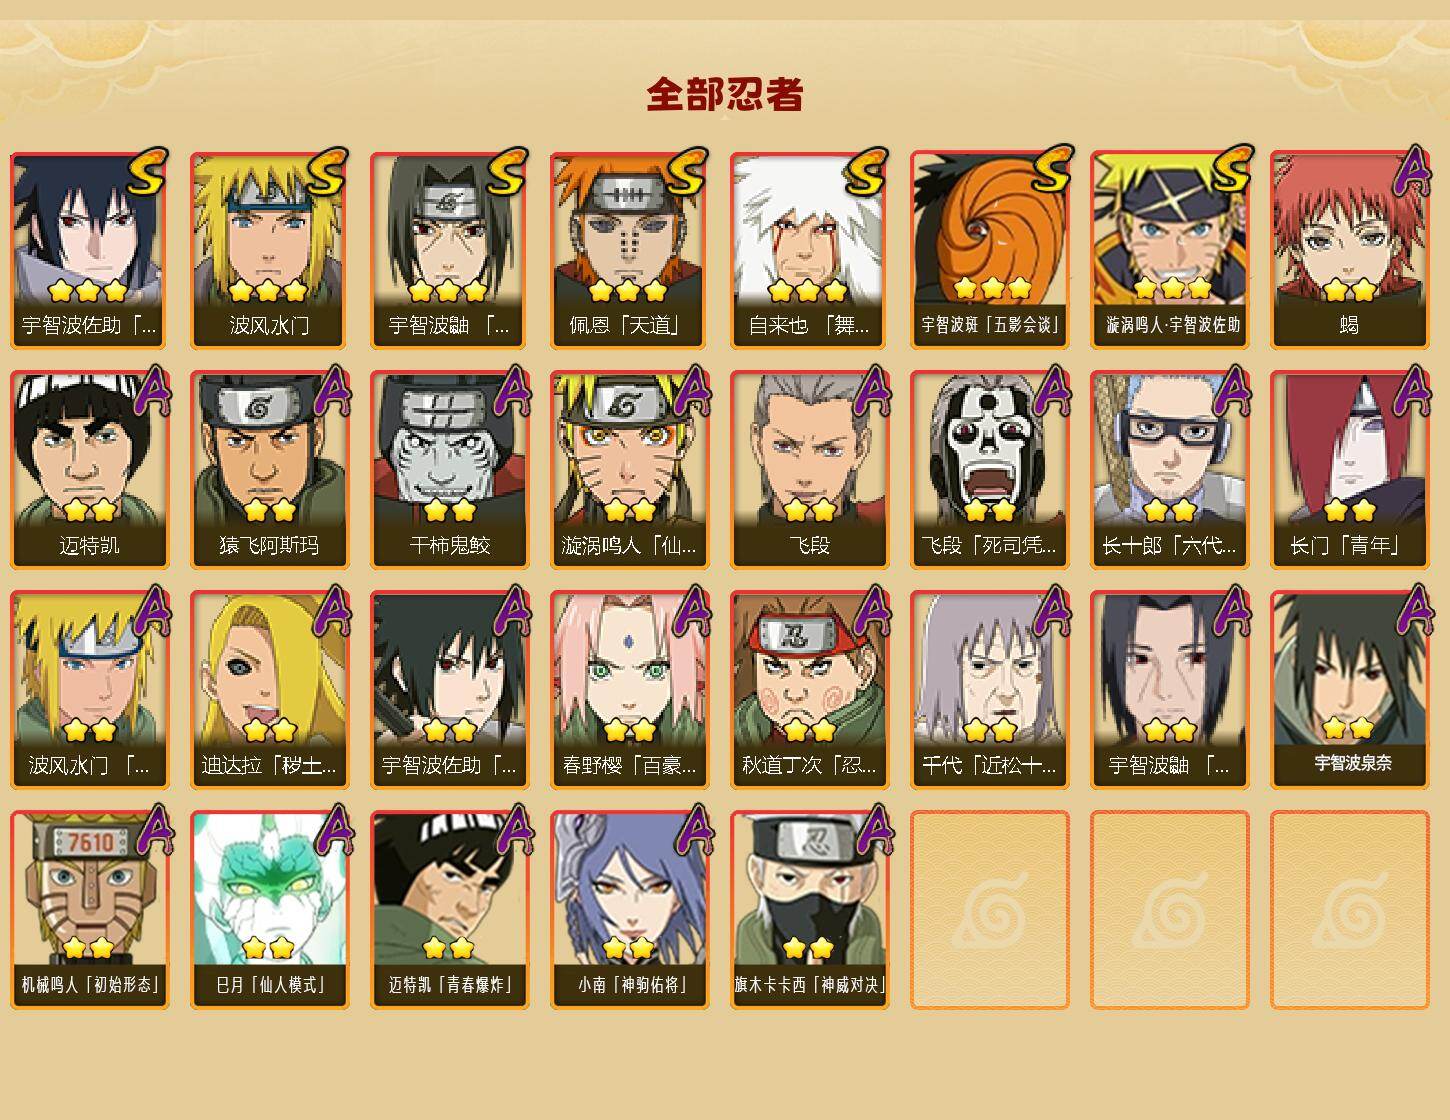Image resolution: width=1450 pixels, height=1120 pixels.
Task: Open the 迈特凯 A-rank card
Action: tap(90, 470)
